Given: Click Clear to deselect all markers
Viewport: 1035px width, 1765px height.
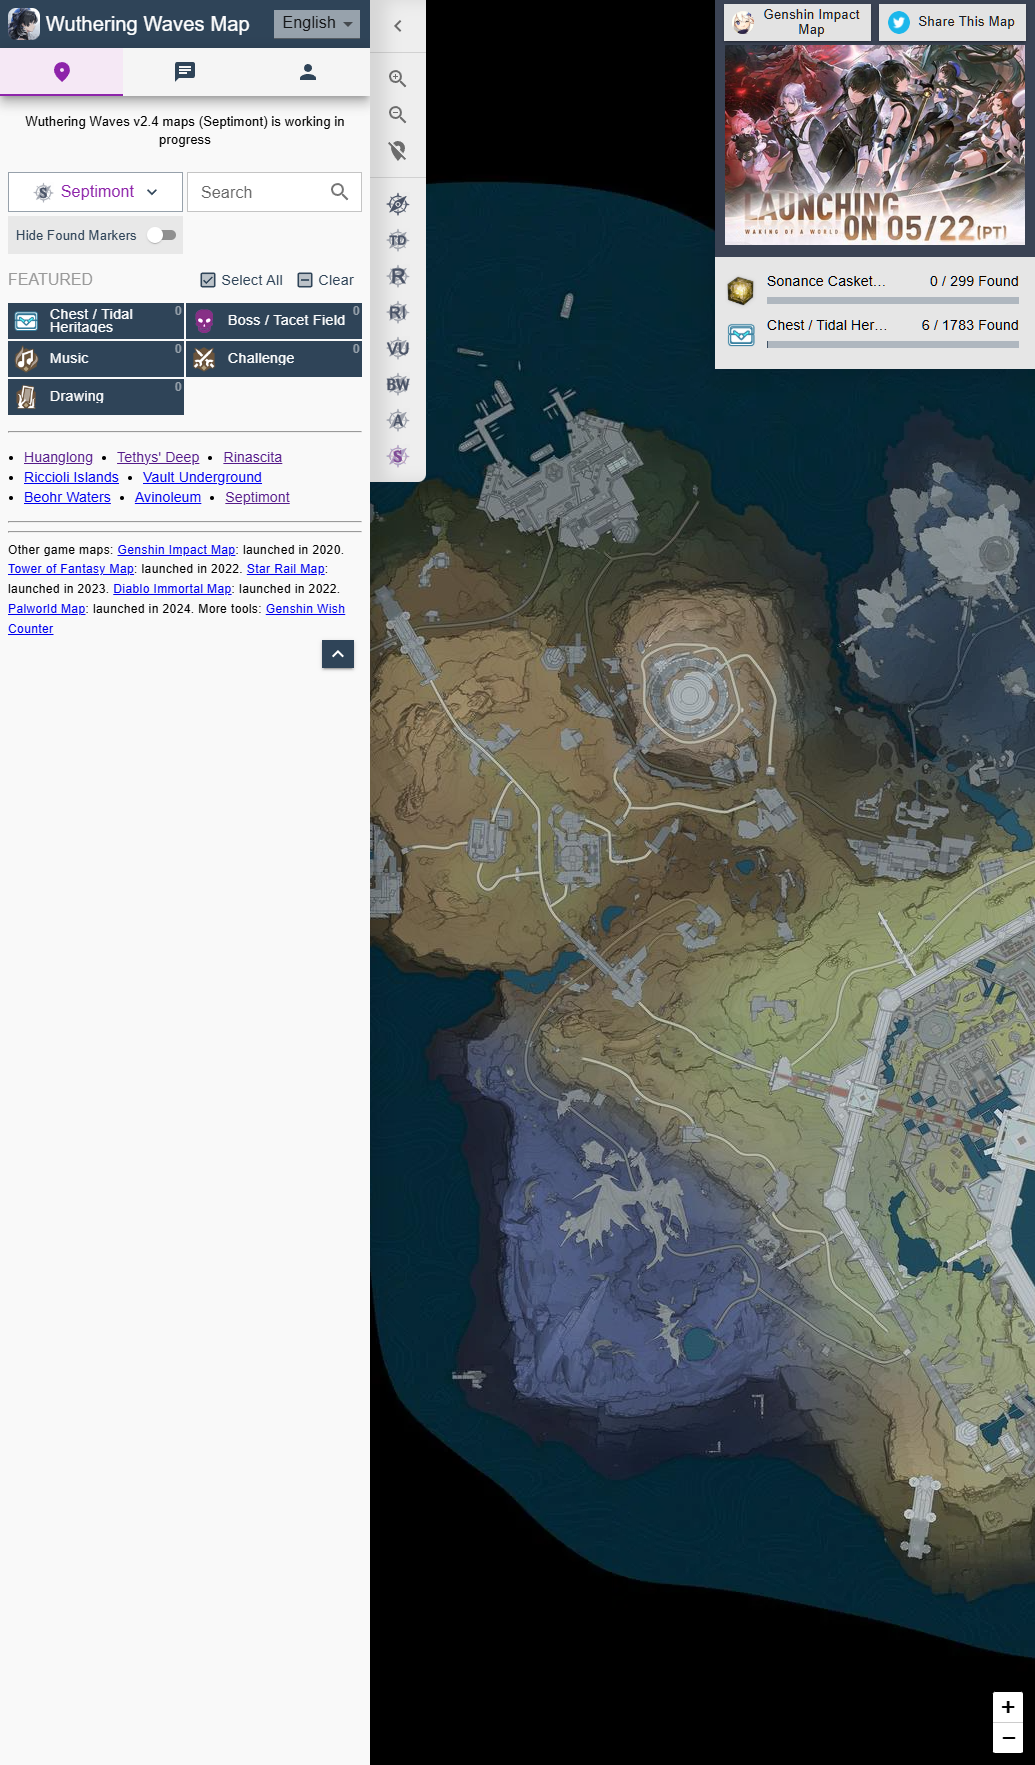Looking at the screenshot, I should pyautogui.click(x=326, y=280).
